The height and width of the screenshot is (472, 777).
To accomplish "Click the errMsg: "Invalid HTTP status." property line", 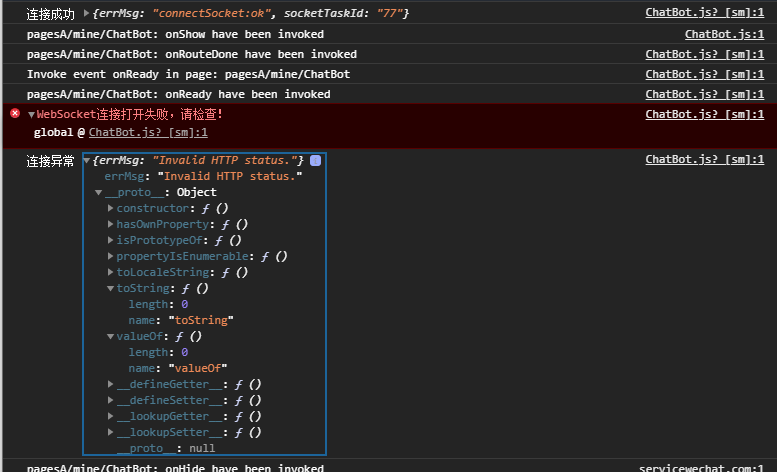I will point(203,176).
